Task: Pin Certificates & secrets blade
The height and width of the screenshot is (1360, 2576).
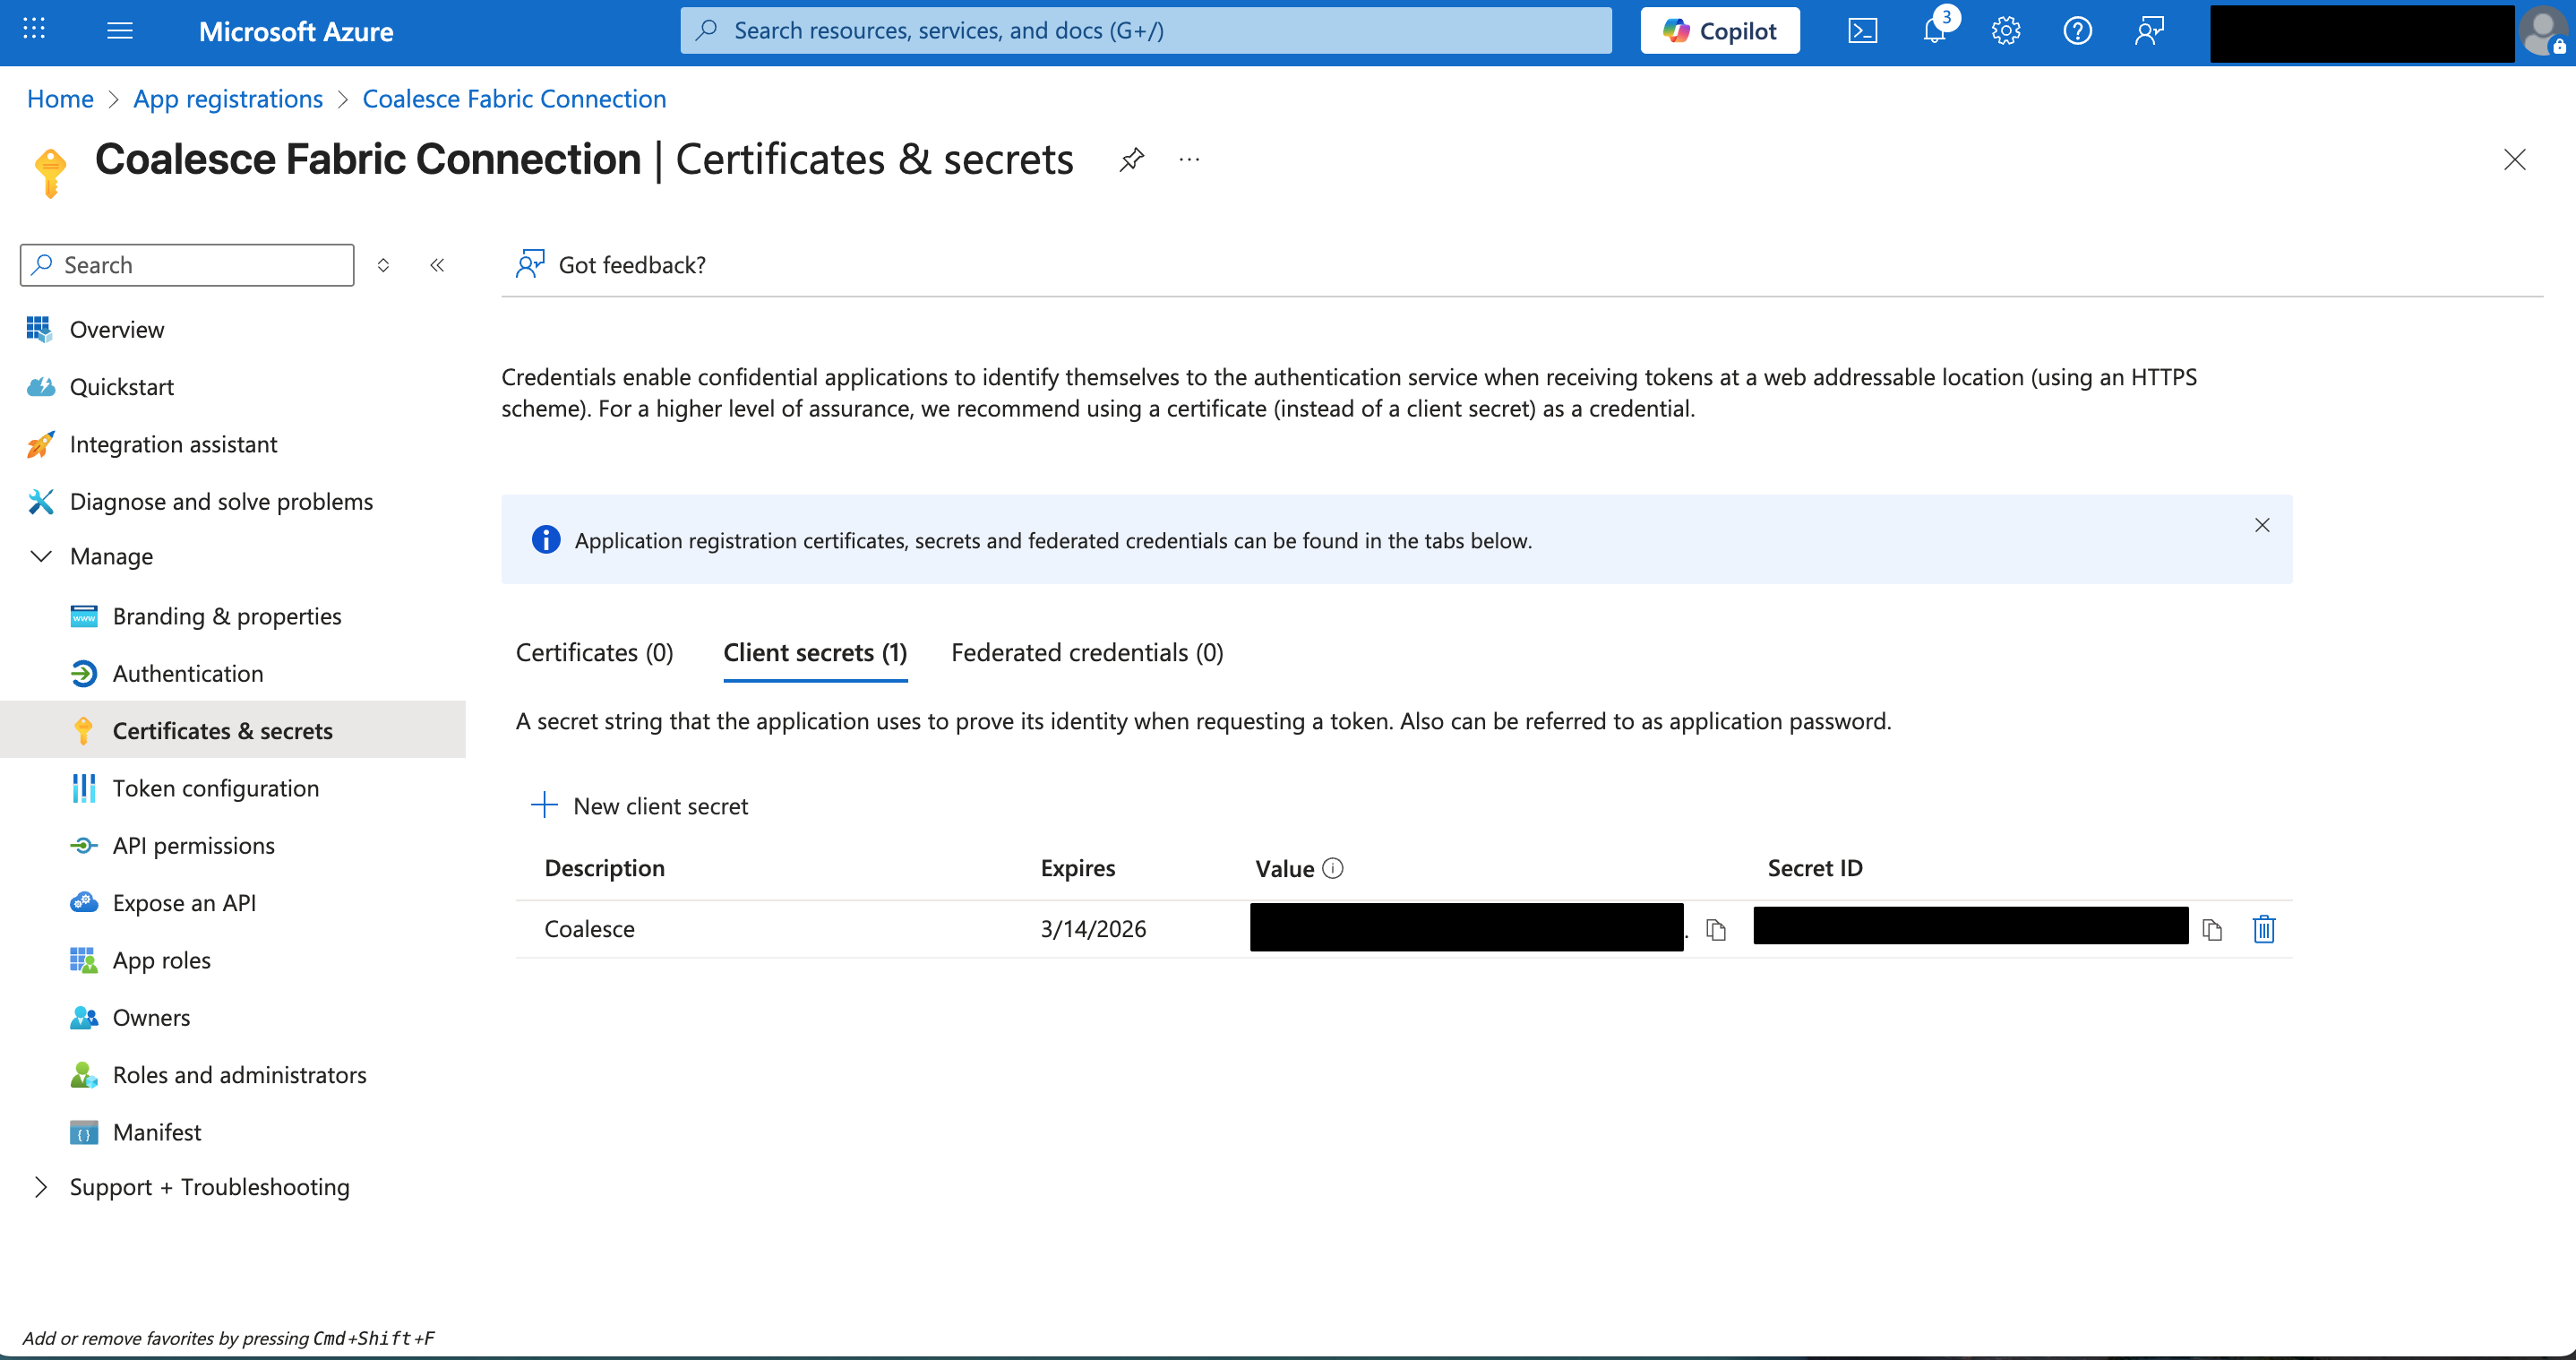Action: pos(1131,160)
